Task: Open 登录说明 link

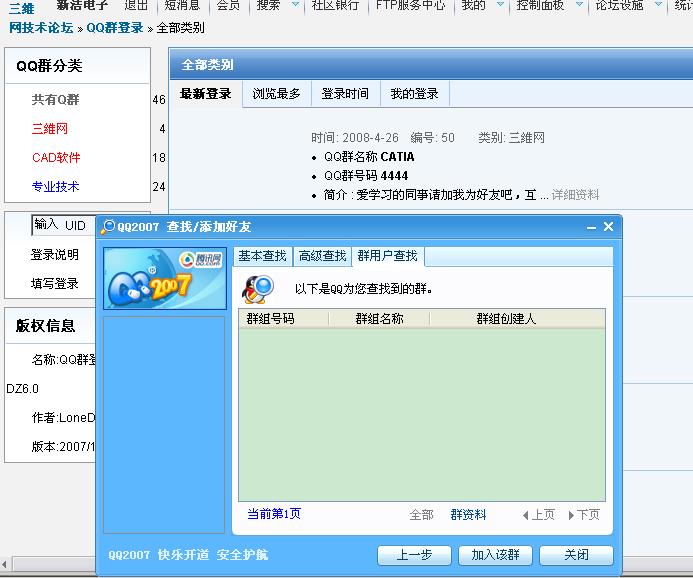Action: (55, 255)
